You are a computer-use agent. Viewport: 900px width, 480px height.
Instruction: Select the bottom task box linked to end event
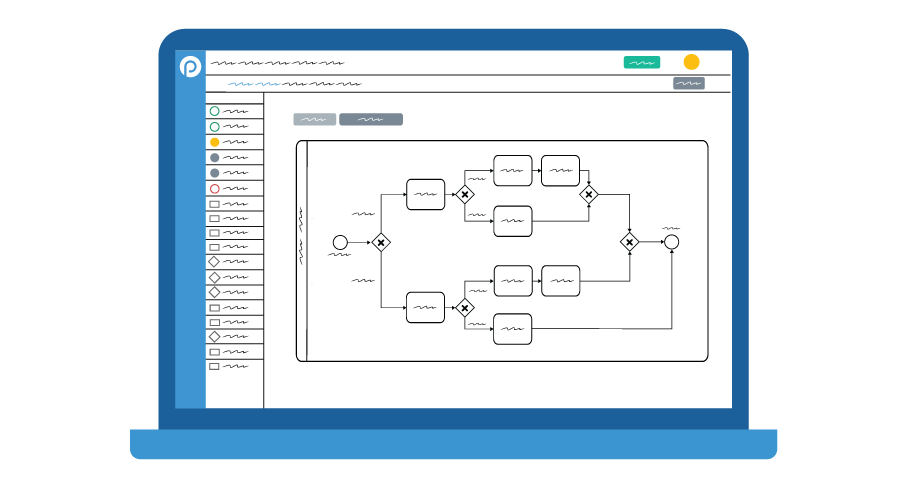coord(513,329)
